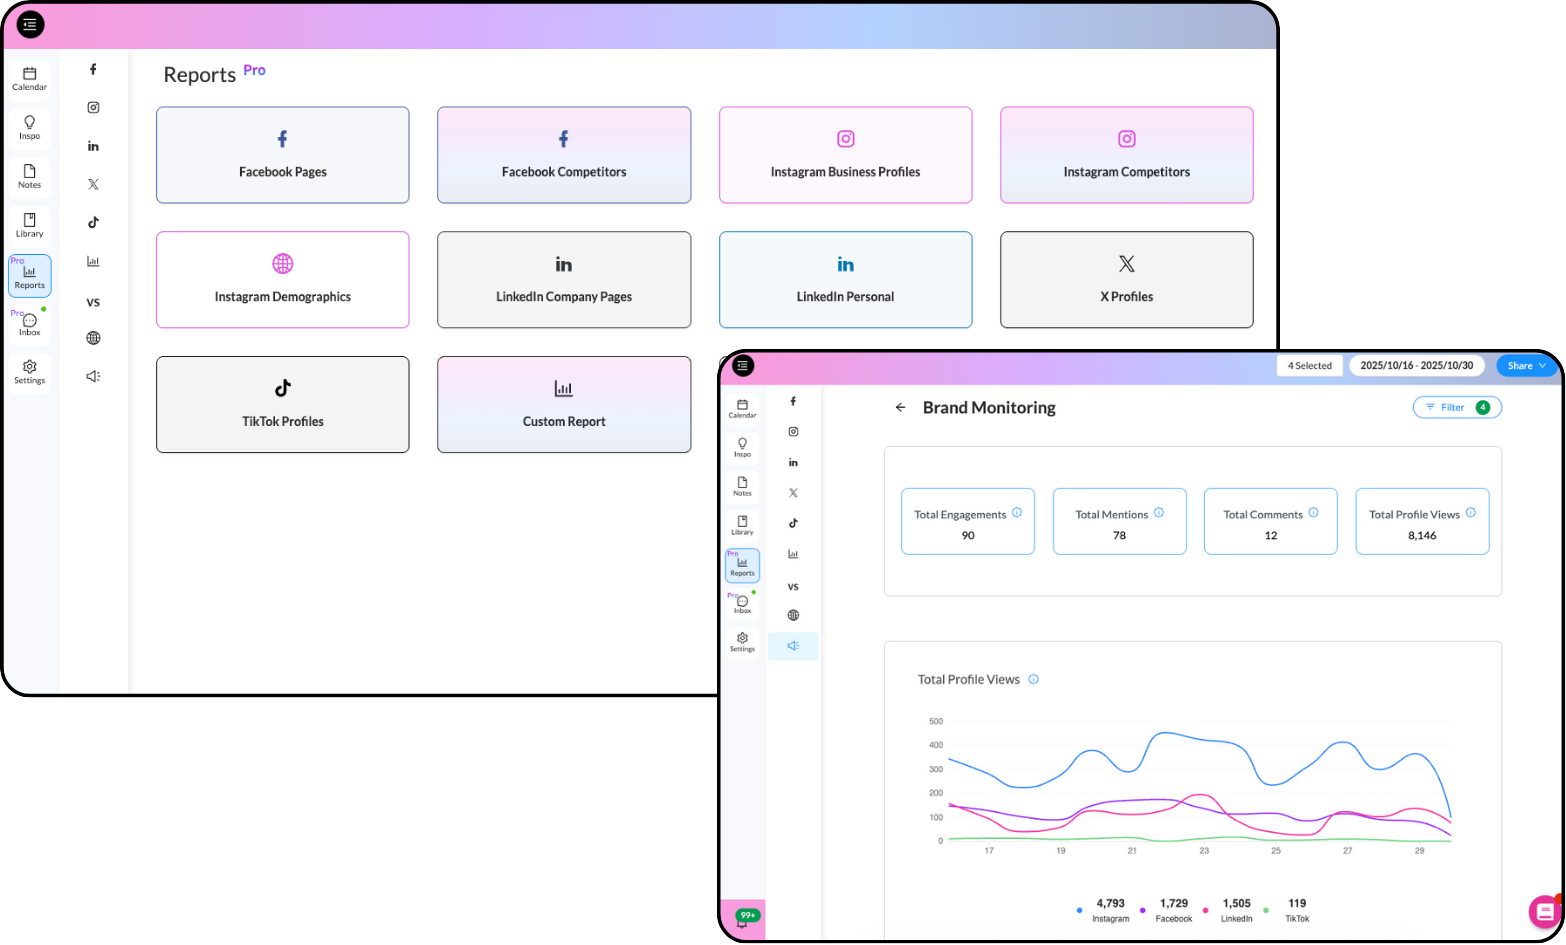Select the highlighted megaphone icon in Brand Monitoring sub-sidebar

[x=793, y=646]
